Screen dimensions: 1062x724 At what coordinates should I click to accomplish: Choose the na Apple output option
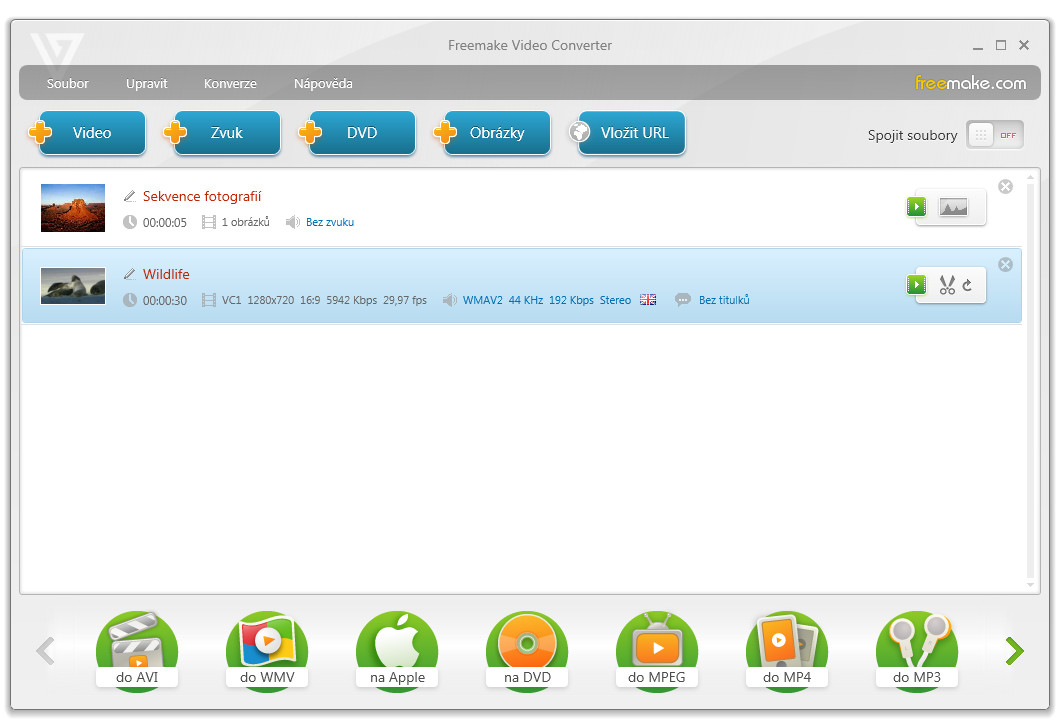(x=397, y=651)
